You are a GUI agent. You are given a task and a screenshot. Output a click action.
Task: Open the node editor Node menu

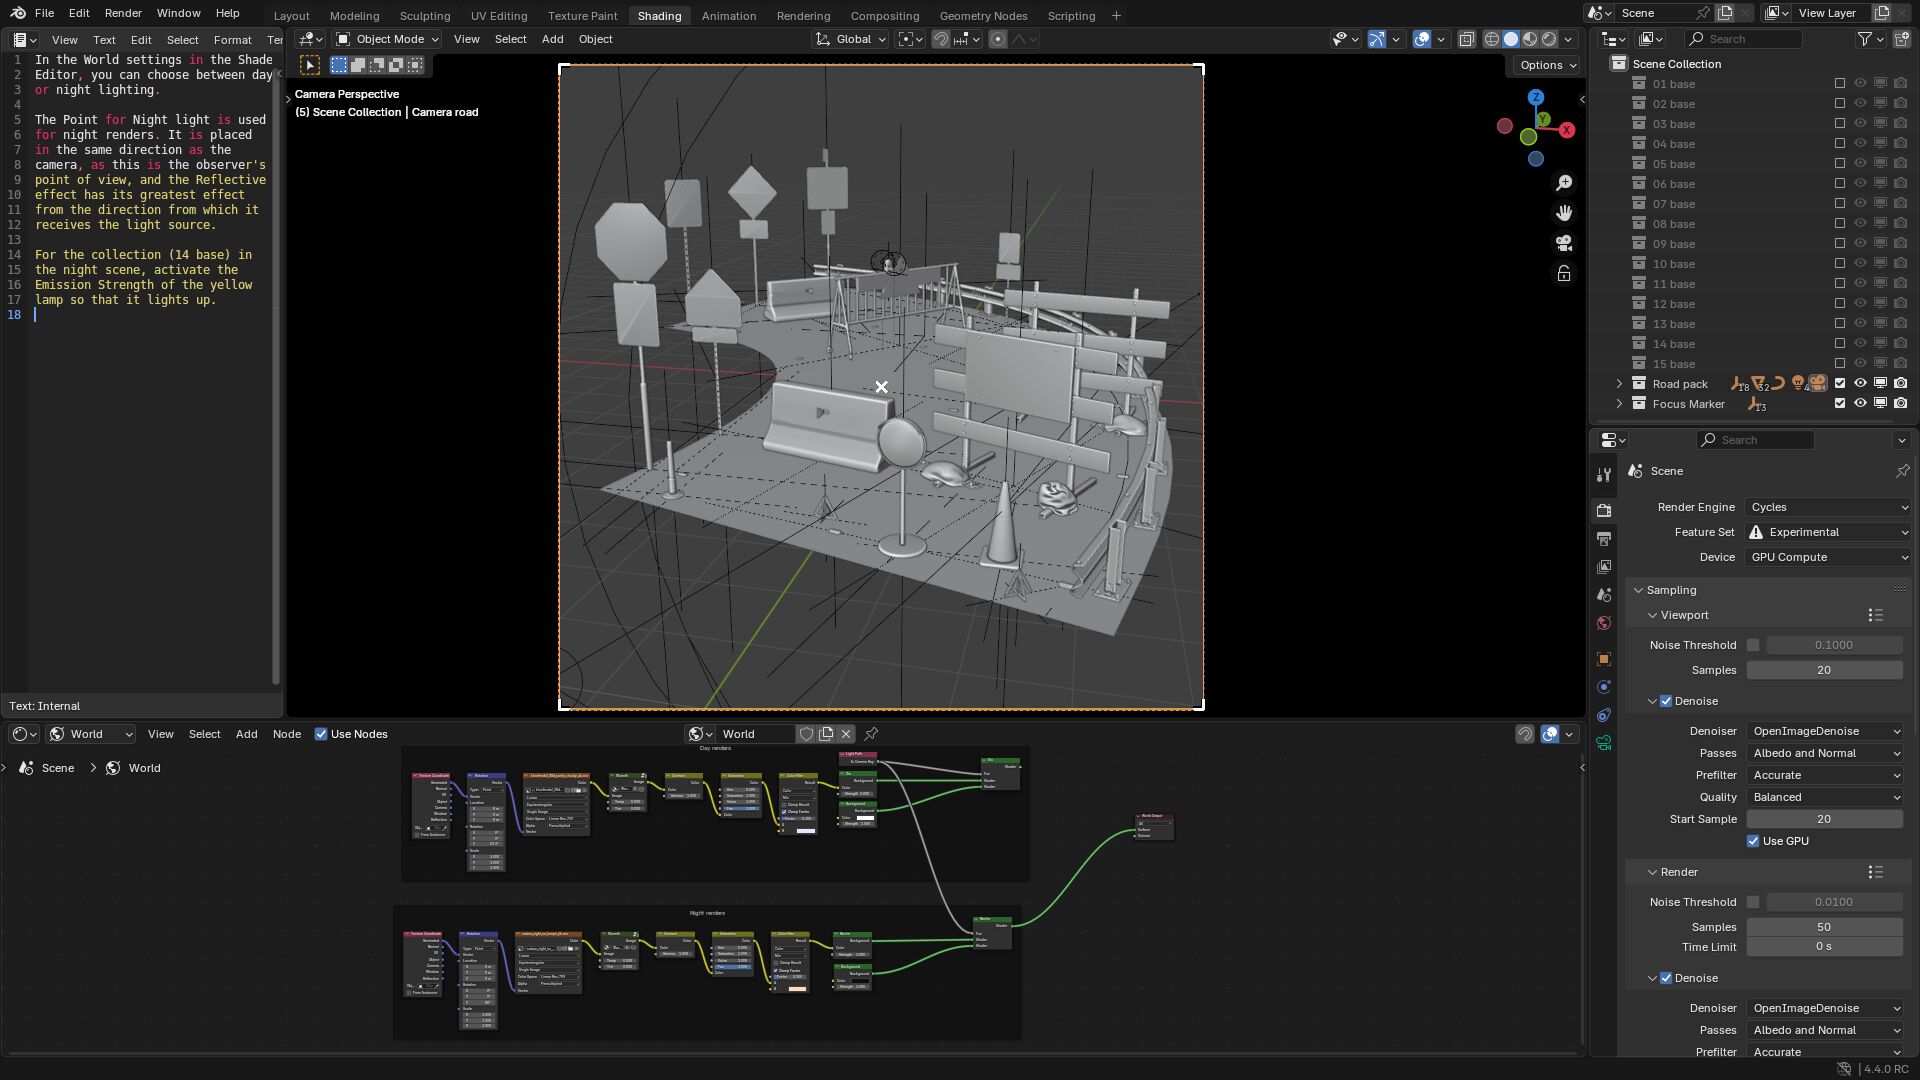(x=286, y=734)
